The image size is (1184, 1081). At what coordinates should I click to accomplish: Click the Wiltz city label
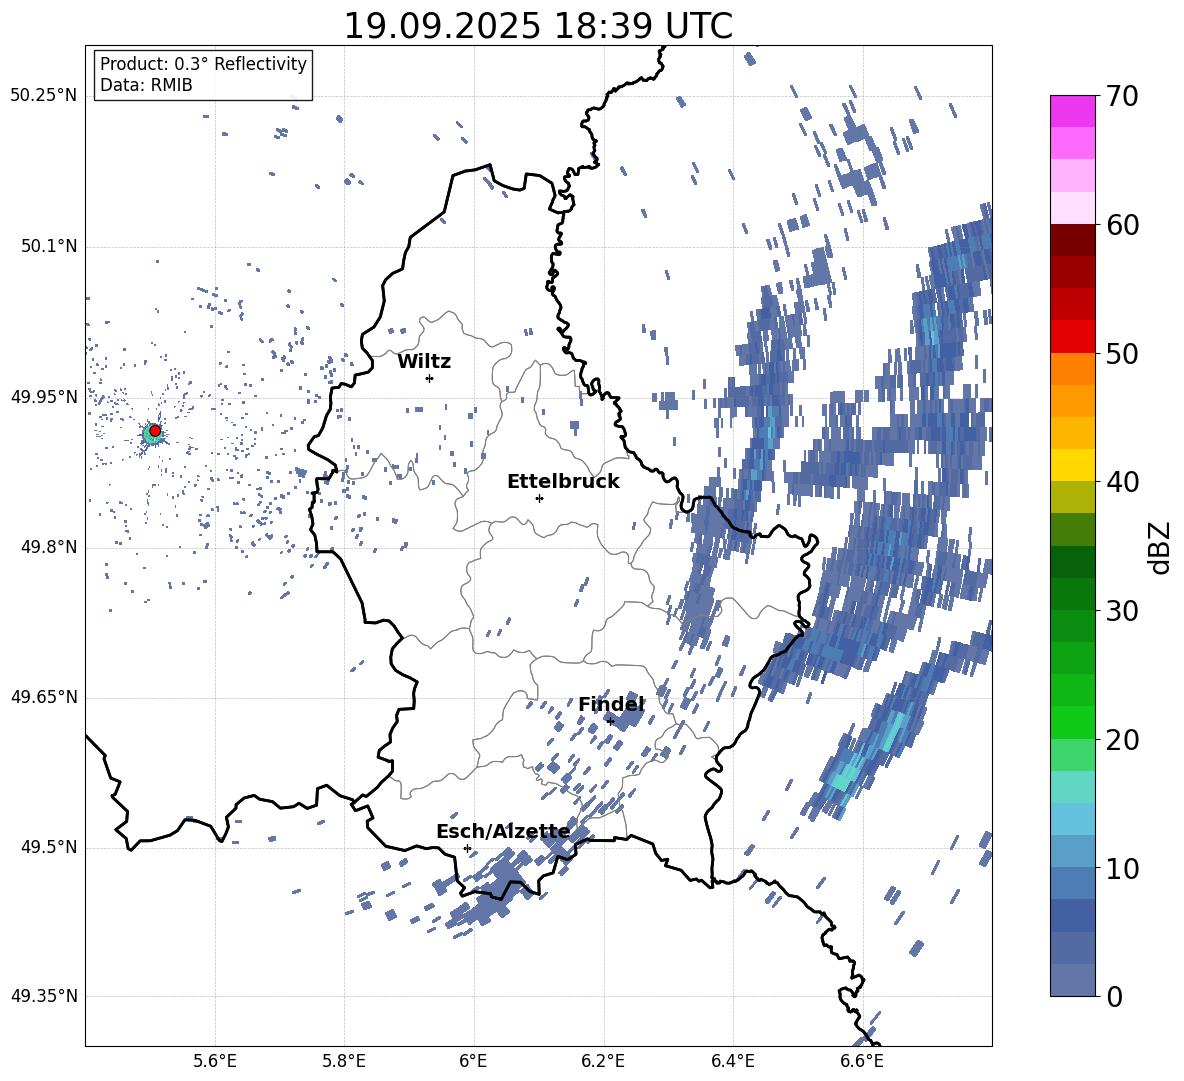click(424, 362)
